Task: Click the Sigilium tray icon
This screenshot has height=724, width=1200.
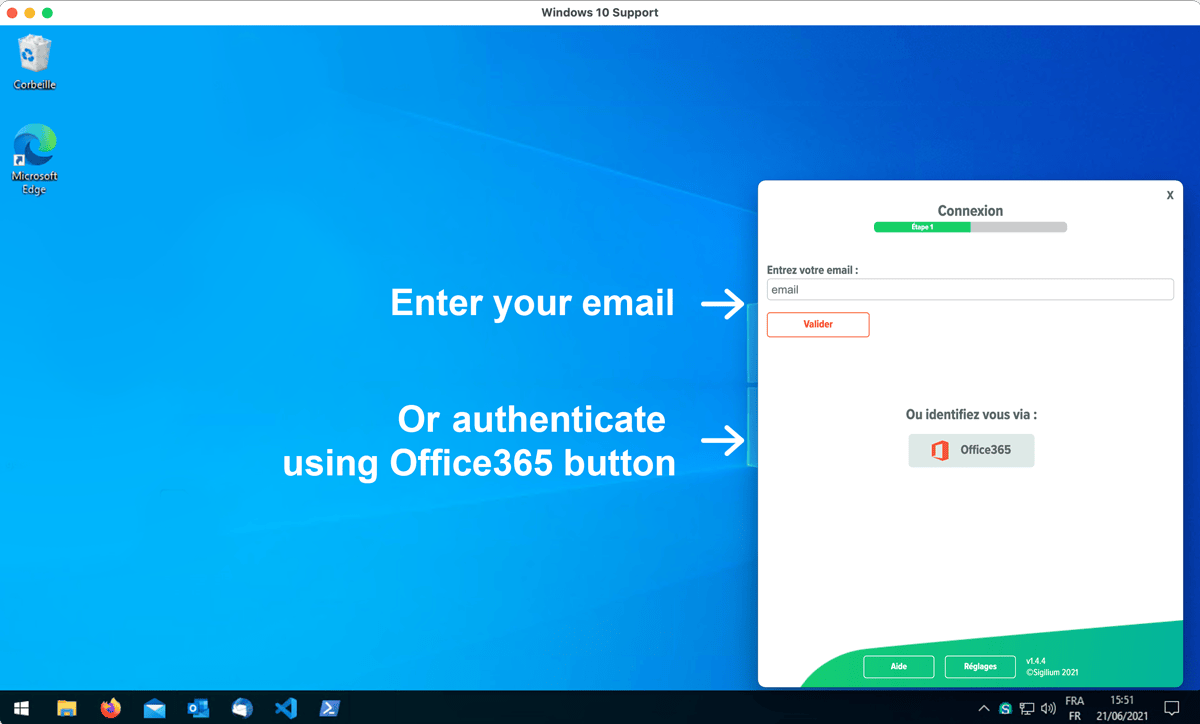Action: point(1006,708)
